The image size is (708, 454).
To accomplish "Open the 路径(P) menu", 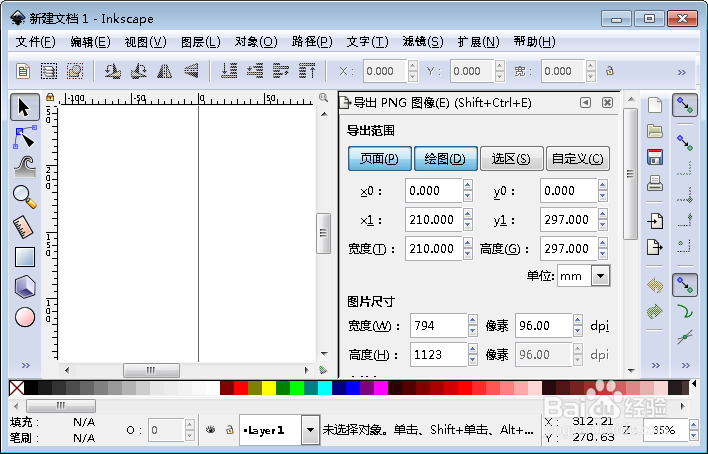I will (312, 42).
